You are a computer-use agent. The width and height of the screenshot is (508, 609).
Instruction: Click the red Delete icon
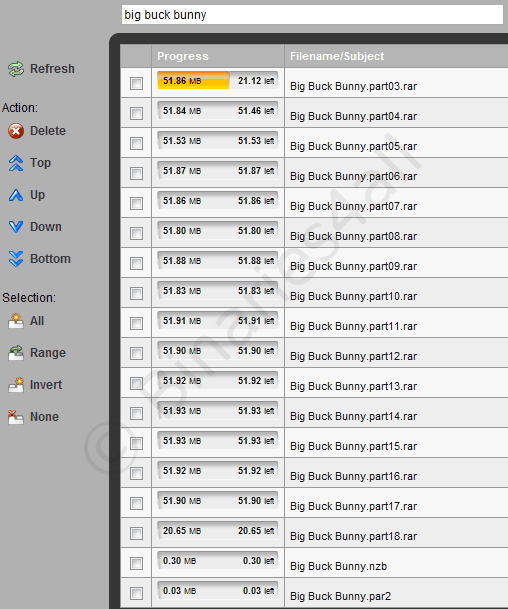pyautogui.click(x=16, y=131)
